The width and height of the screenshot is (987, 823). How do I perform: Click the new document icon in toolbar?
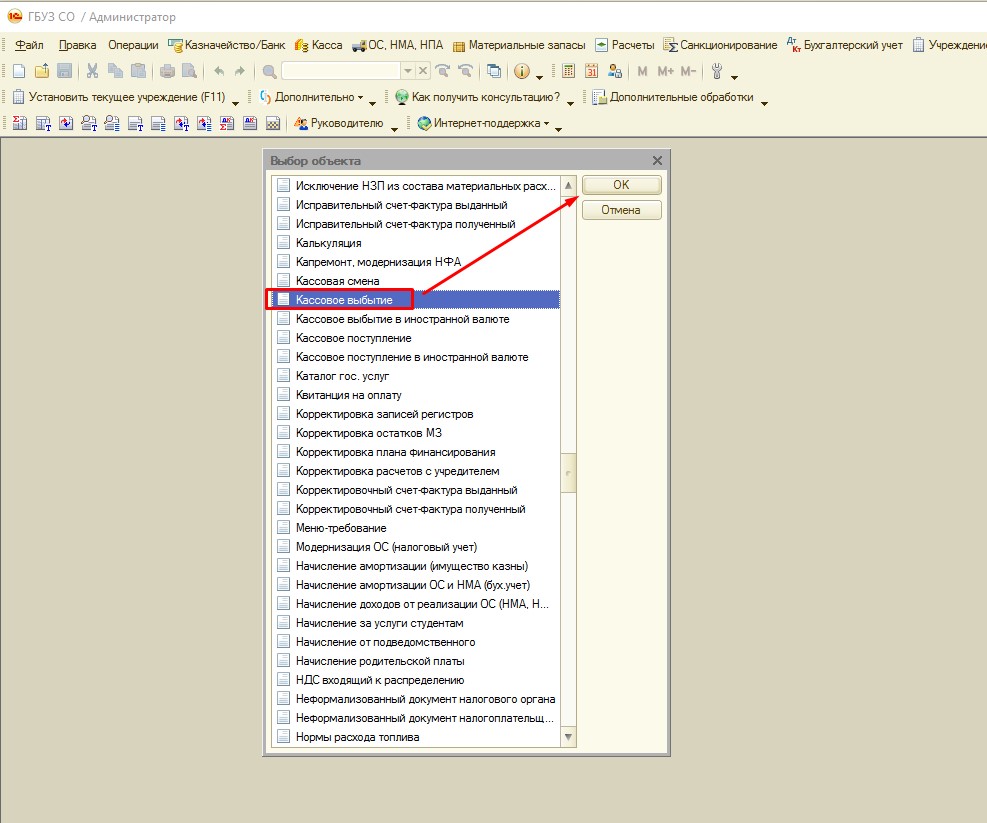click(18, 71)
